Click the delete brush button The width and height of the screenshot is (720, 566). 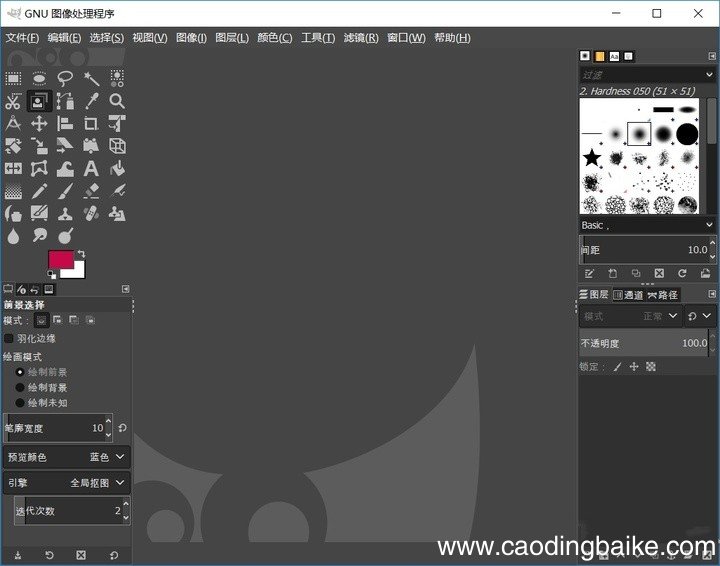click(659, 274)
